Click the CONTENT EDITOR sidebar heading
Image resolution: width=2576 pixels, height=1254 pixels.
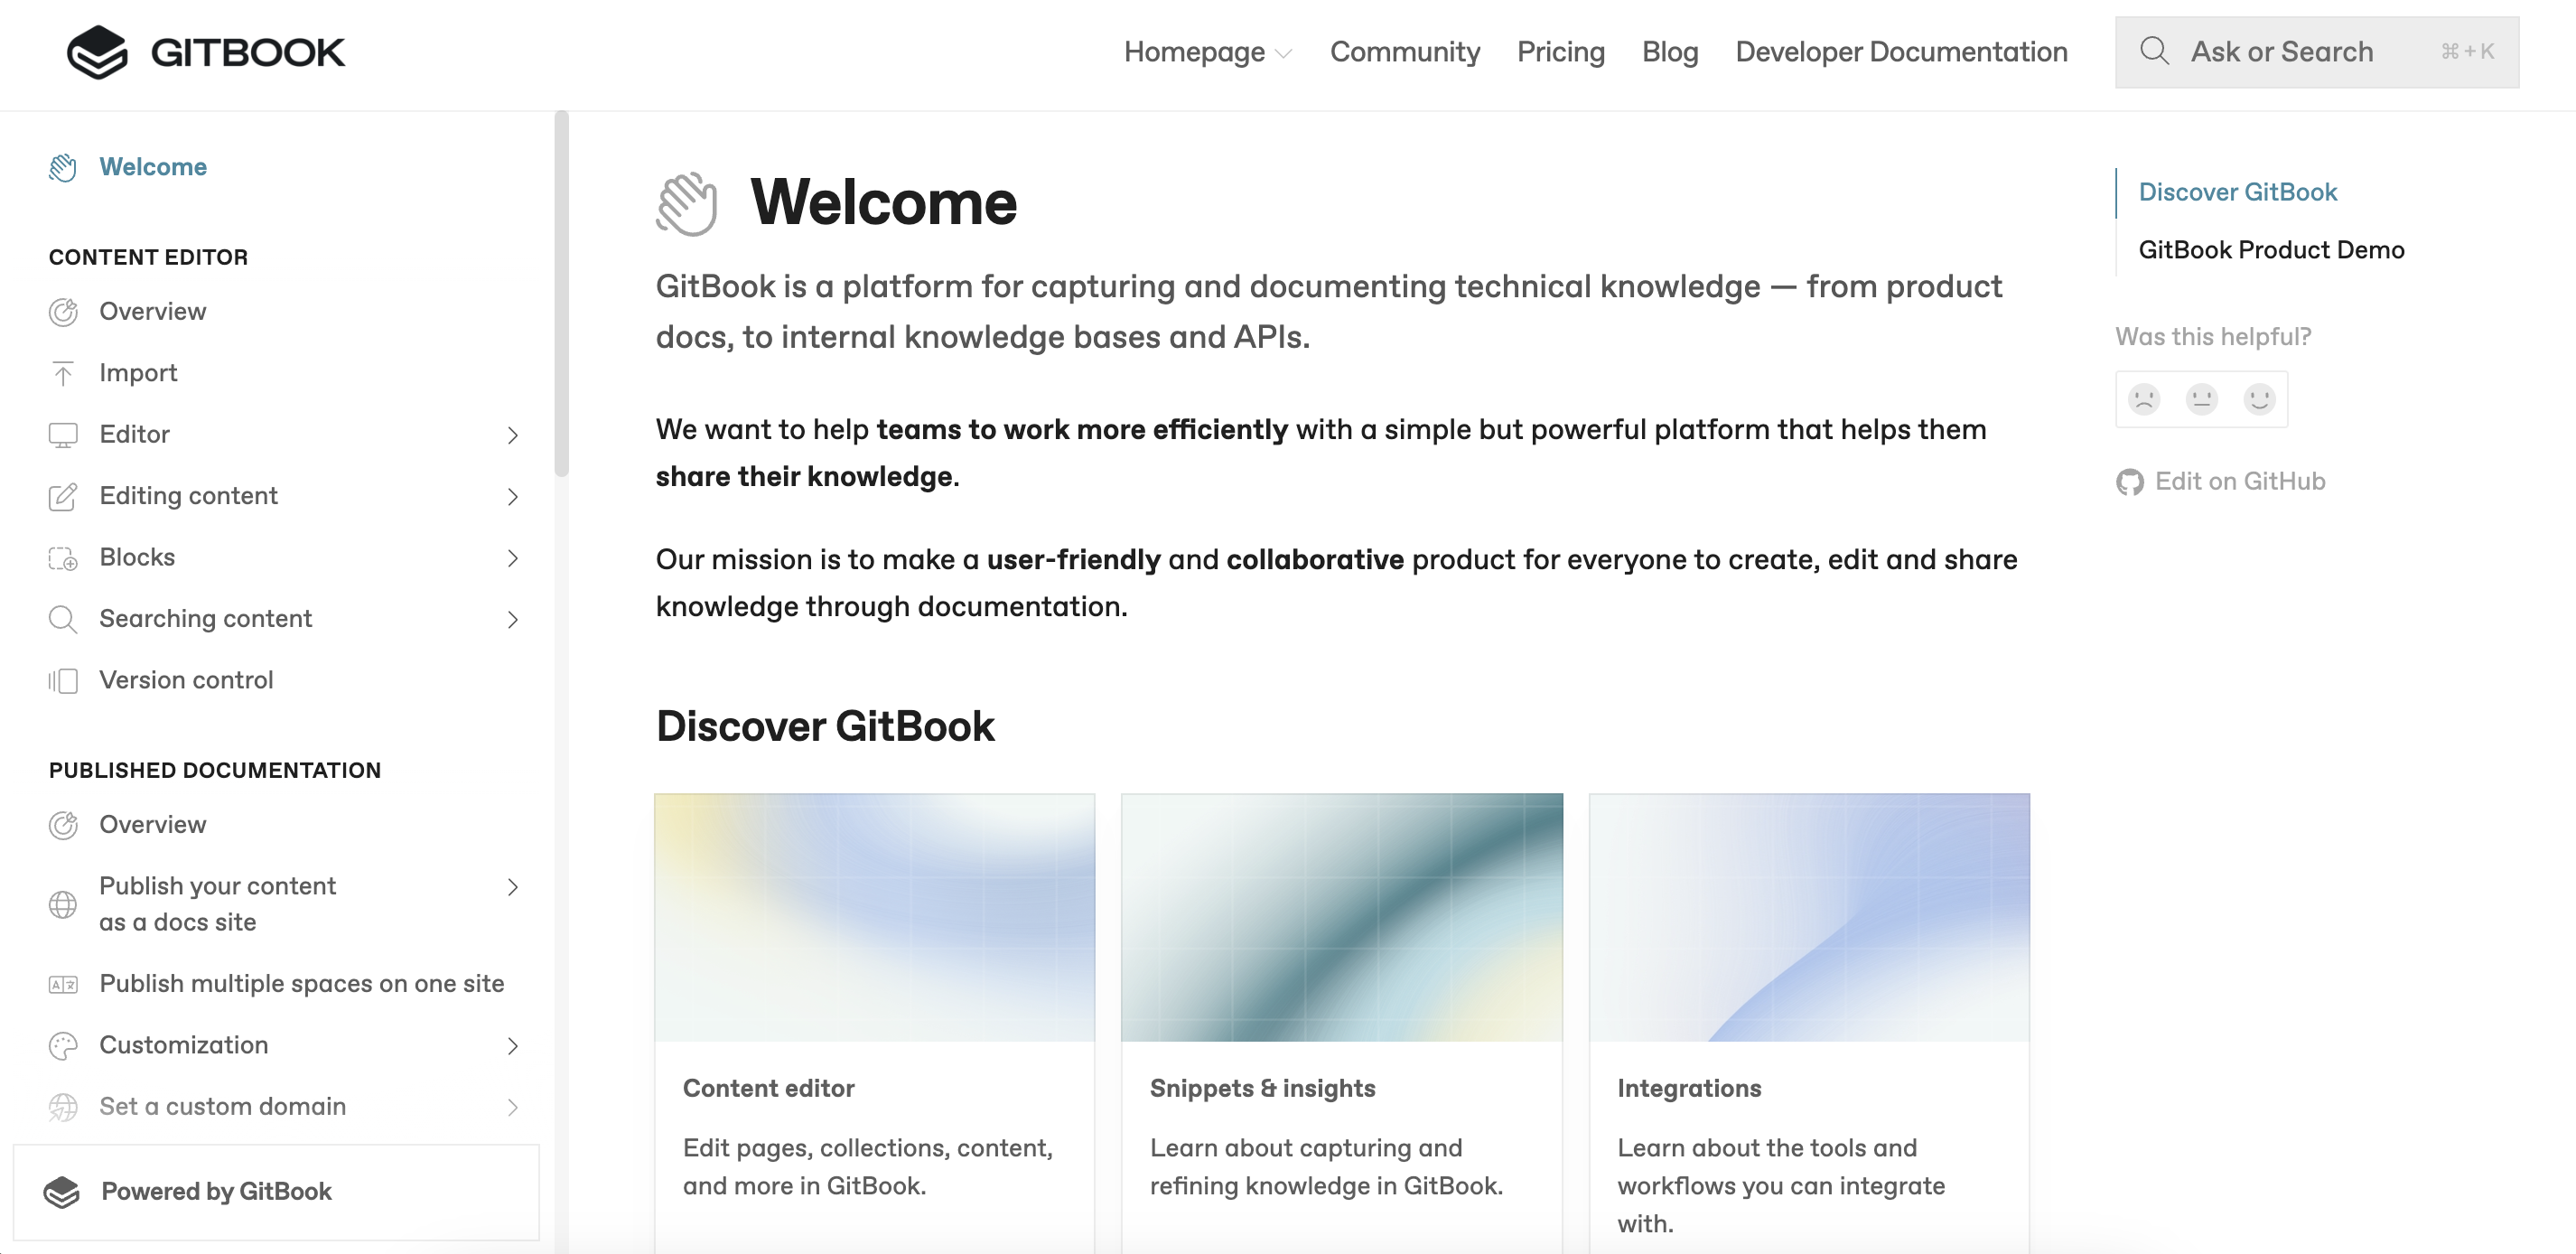[148, 257]
